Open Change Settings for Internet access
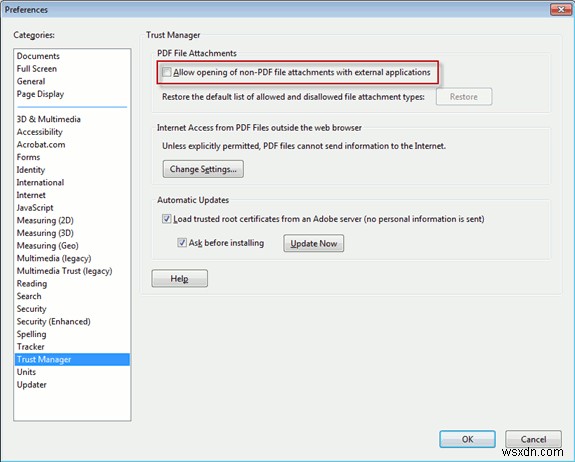The width and height of the screenshot is (575, 462). pyautogui.click(x=203, y=169)
